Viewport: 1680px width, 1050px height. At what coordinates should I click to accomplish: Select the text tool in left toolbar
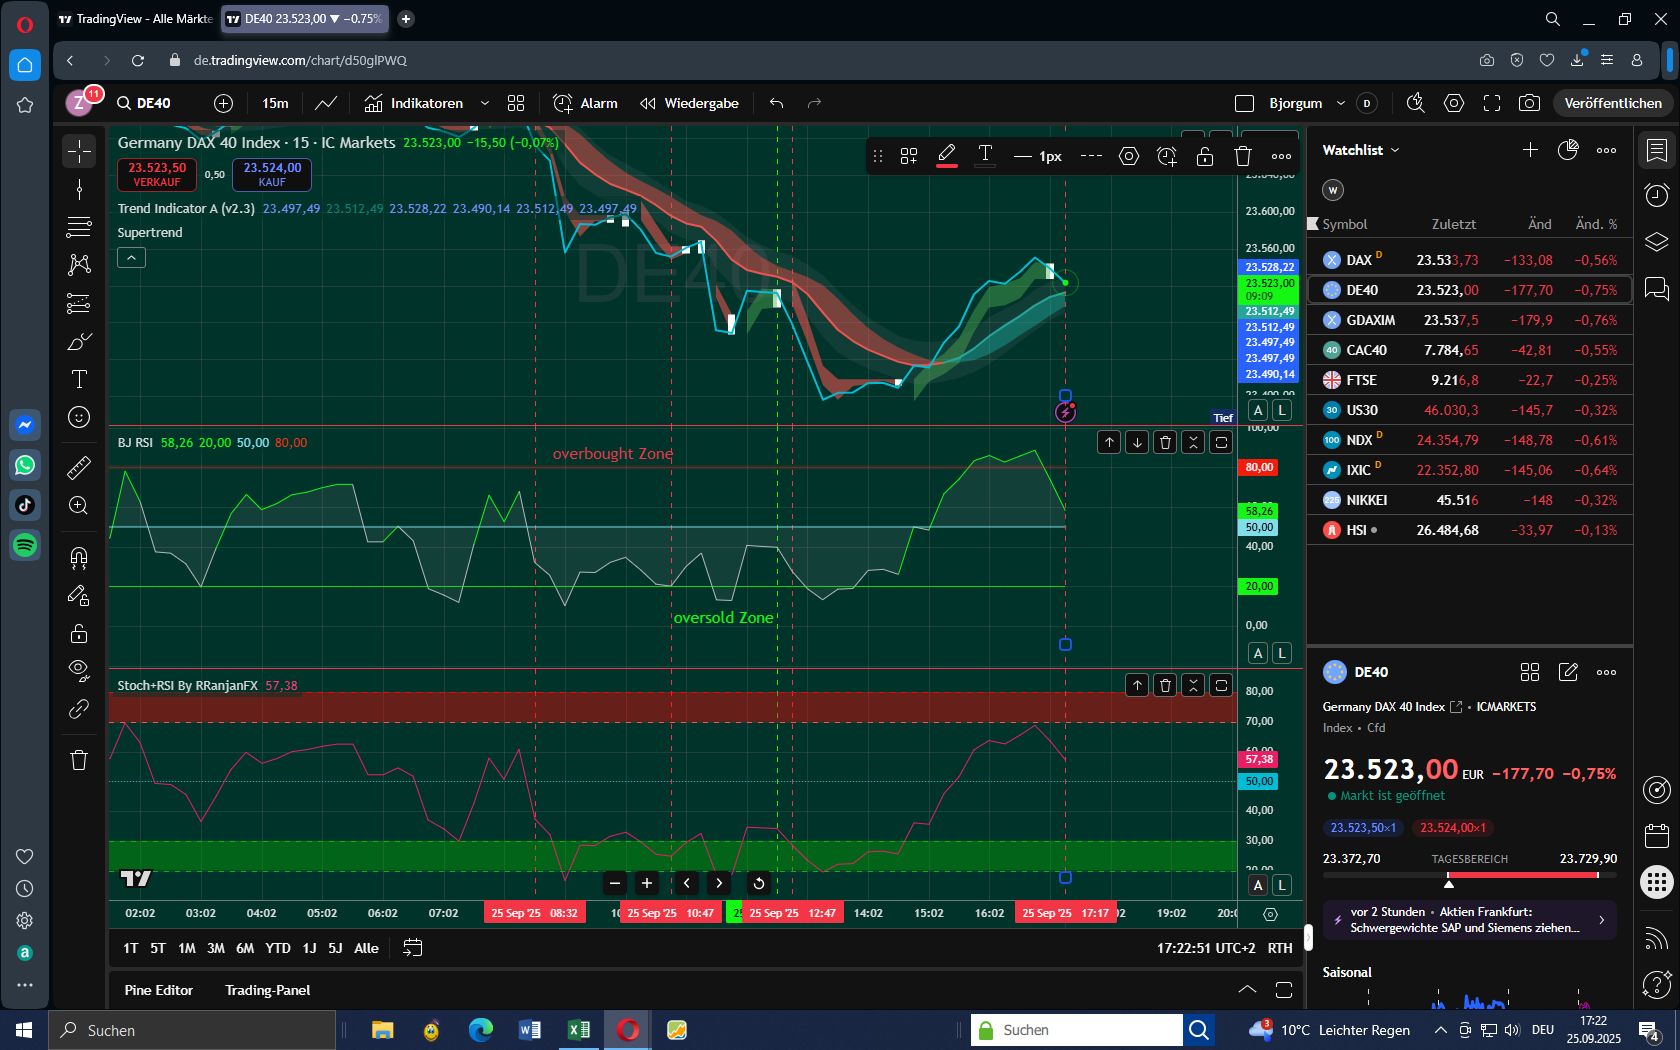pos(79,379)
